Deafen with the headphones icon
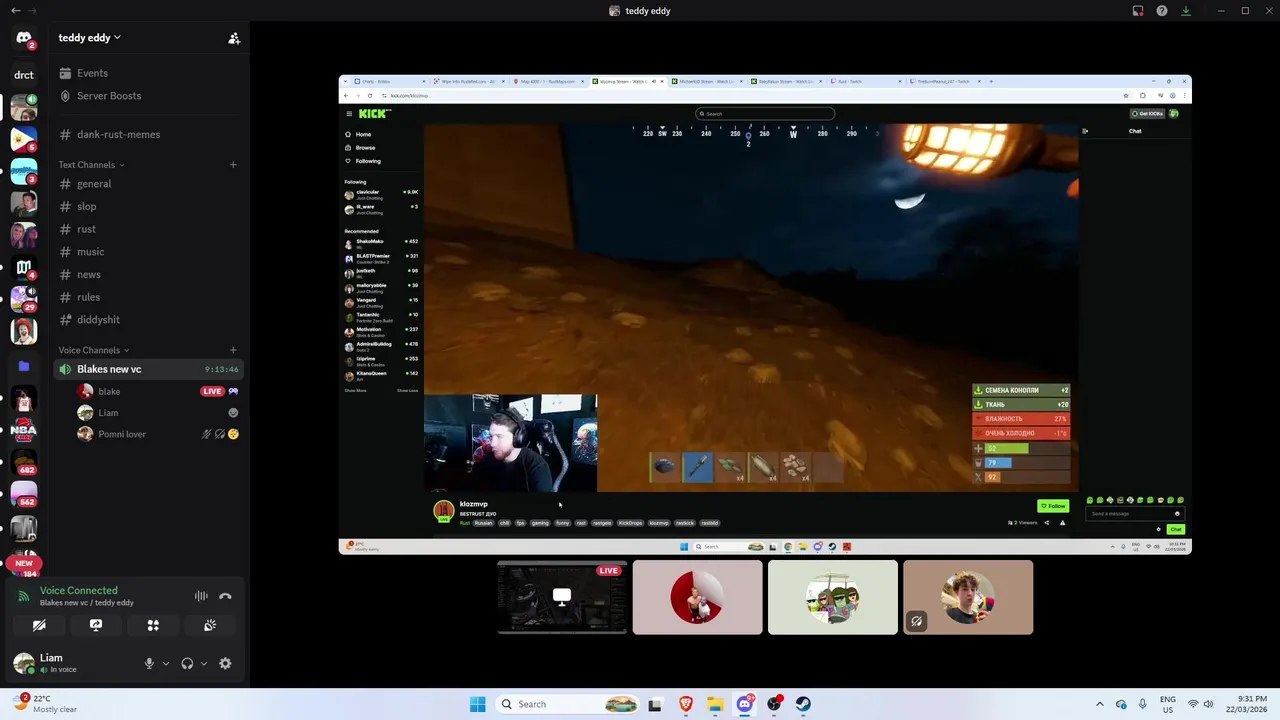The image size is (1280, 720). coord(187,663)
